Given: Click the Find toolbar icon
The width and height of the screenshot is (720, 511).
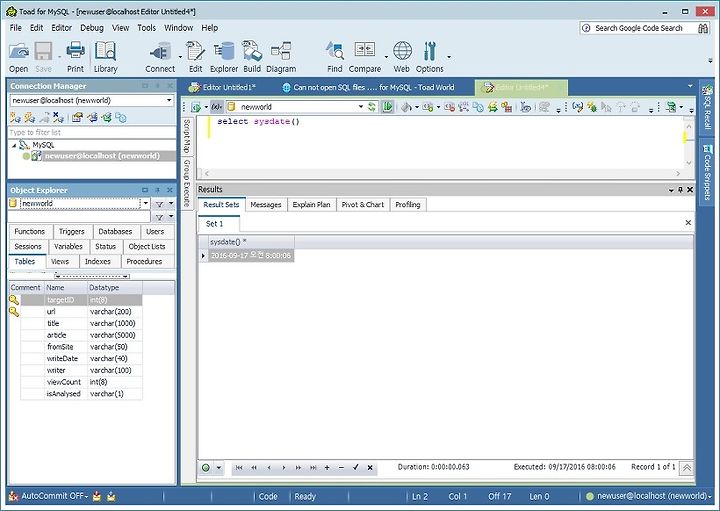Looking at the screenshot, I should tap(335, 57).
